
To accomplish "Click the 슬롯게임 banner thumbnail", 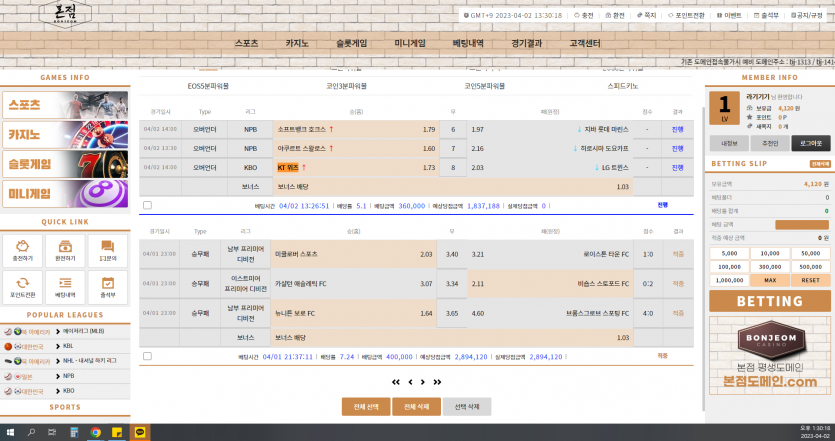I will click(x=65, y=163).
